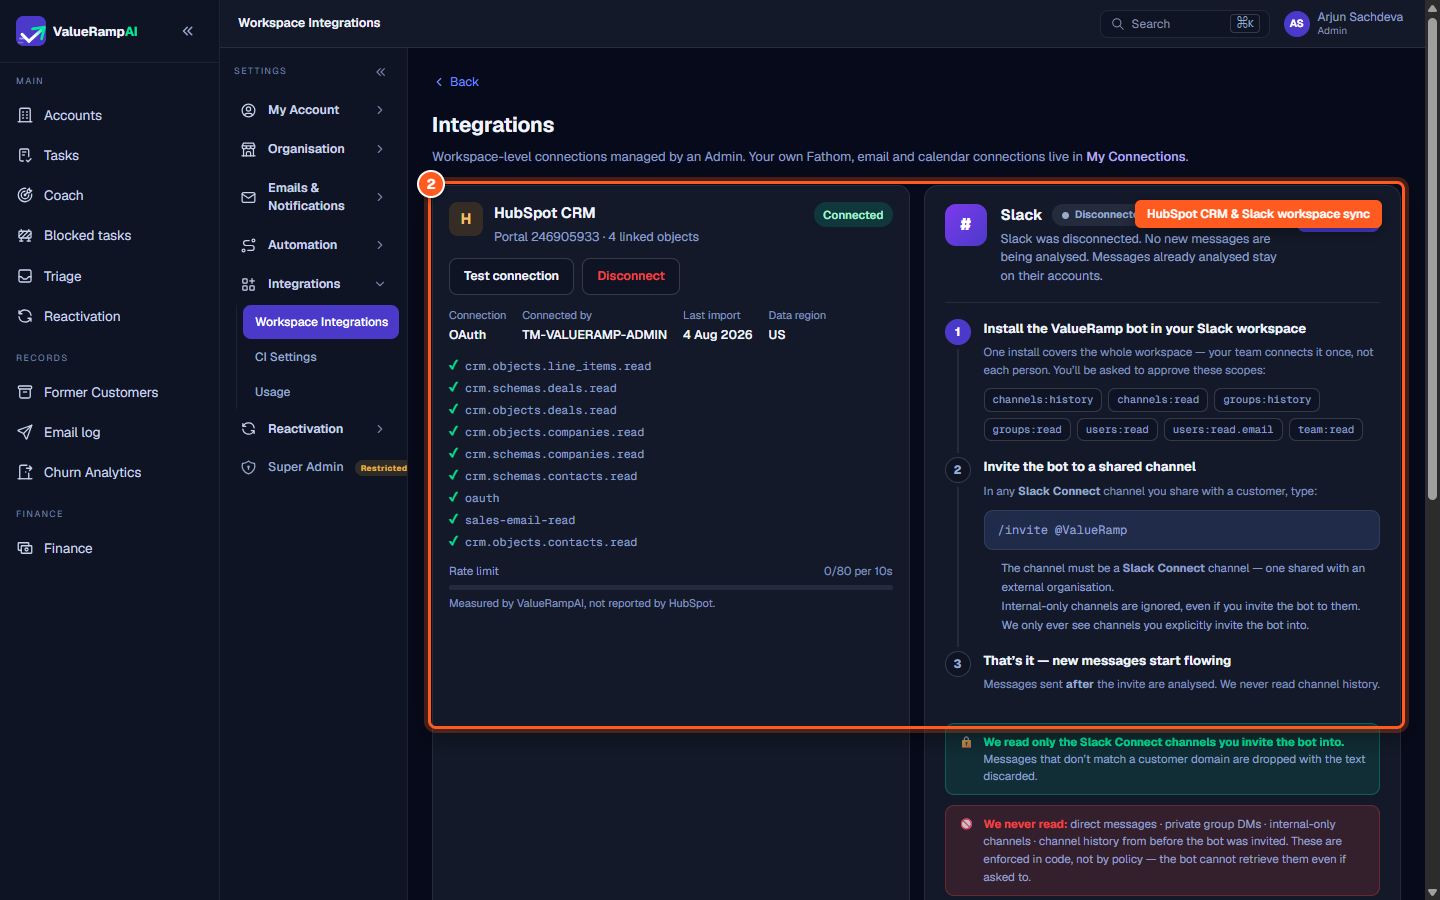Screen dimensions: 1440x900
Task: Click the HubSpot rate limit progress bar
Action: 670,588
